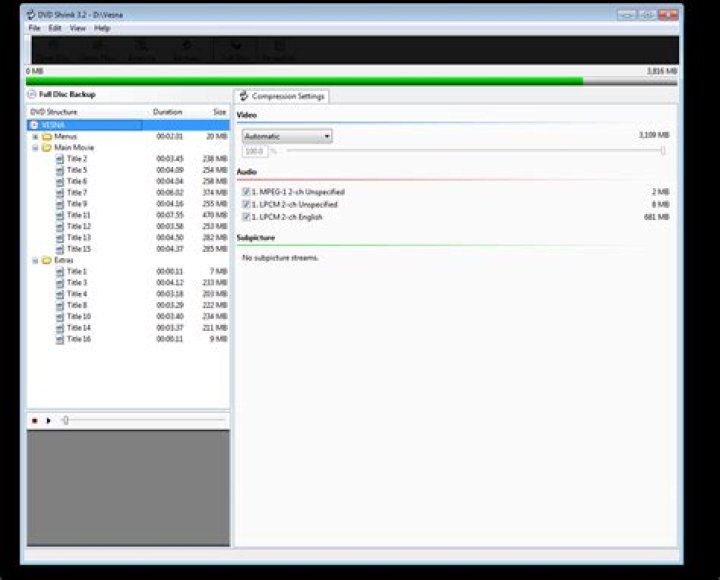The width and height of the screenshot is (720, 580).
Task: Play the preview video
Action: (x=48, y=421)
